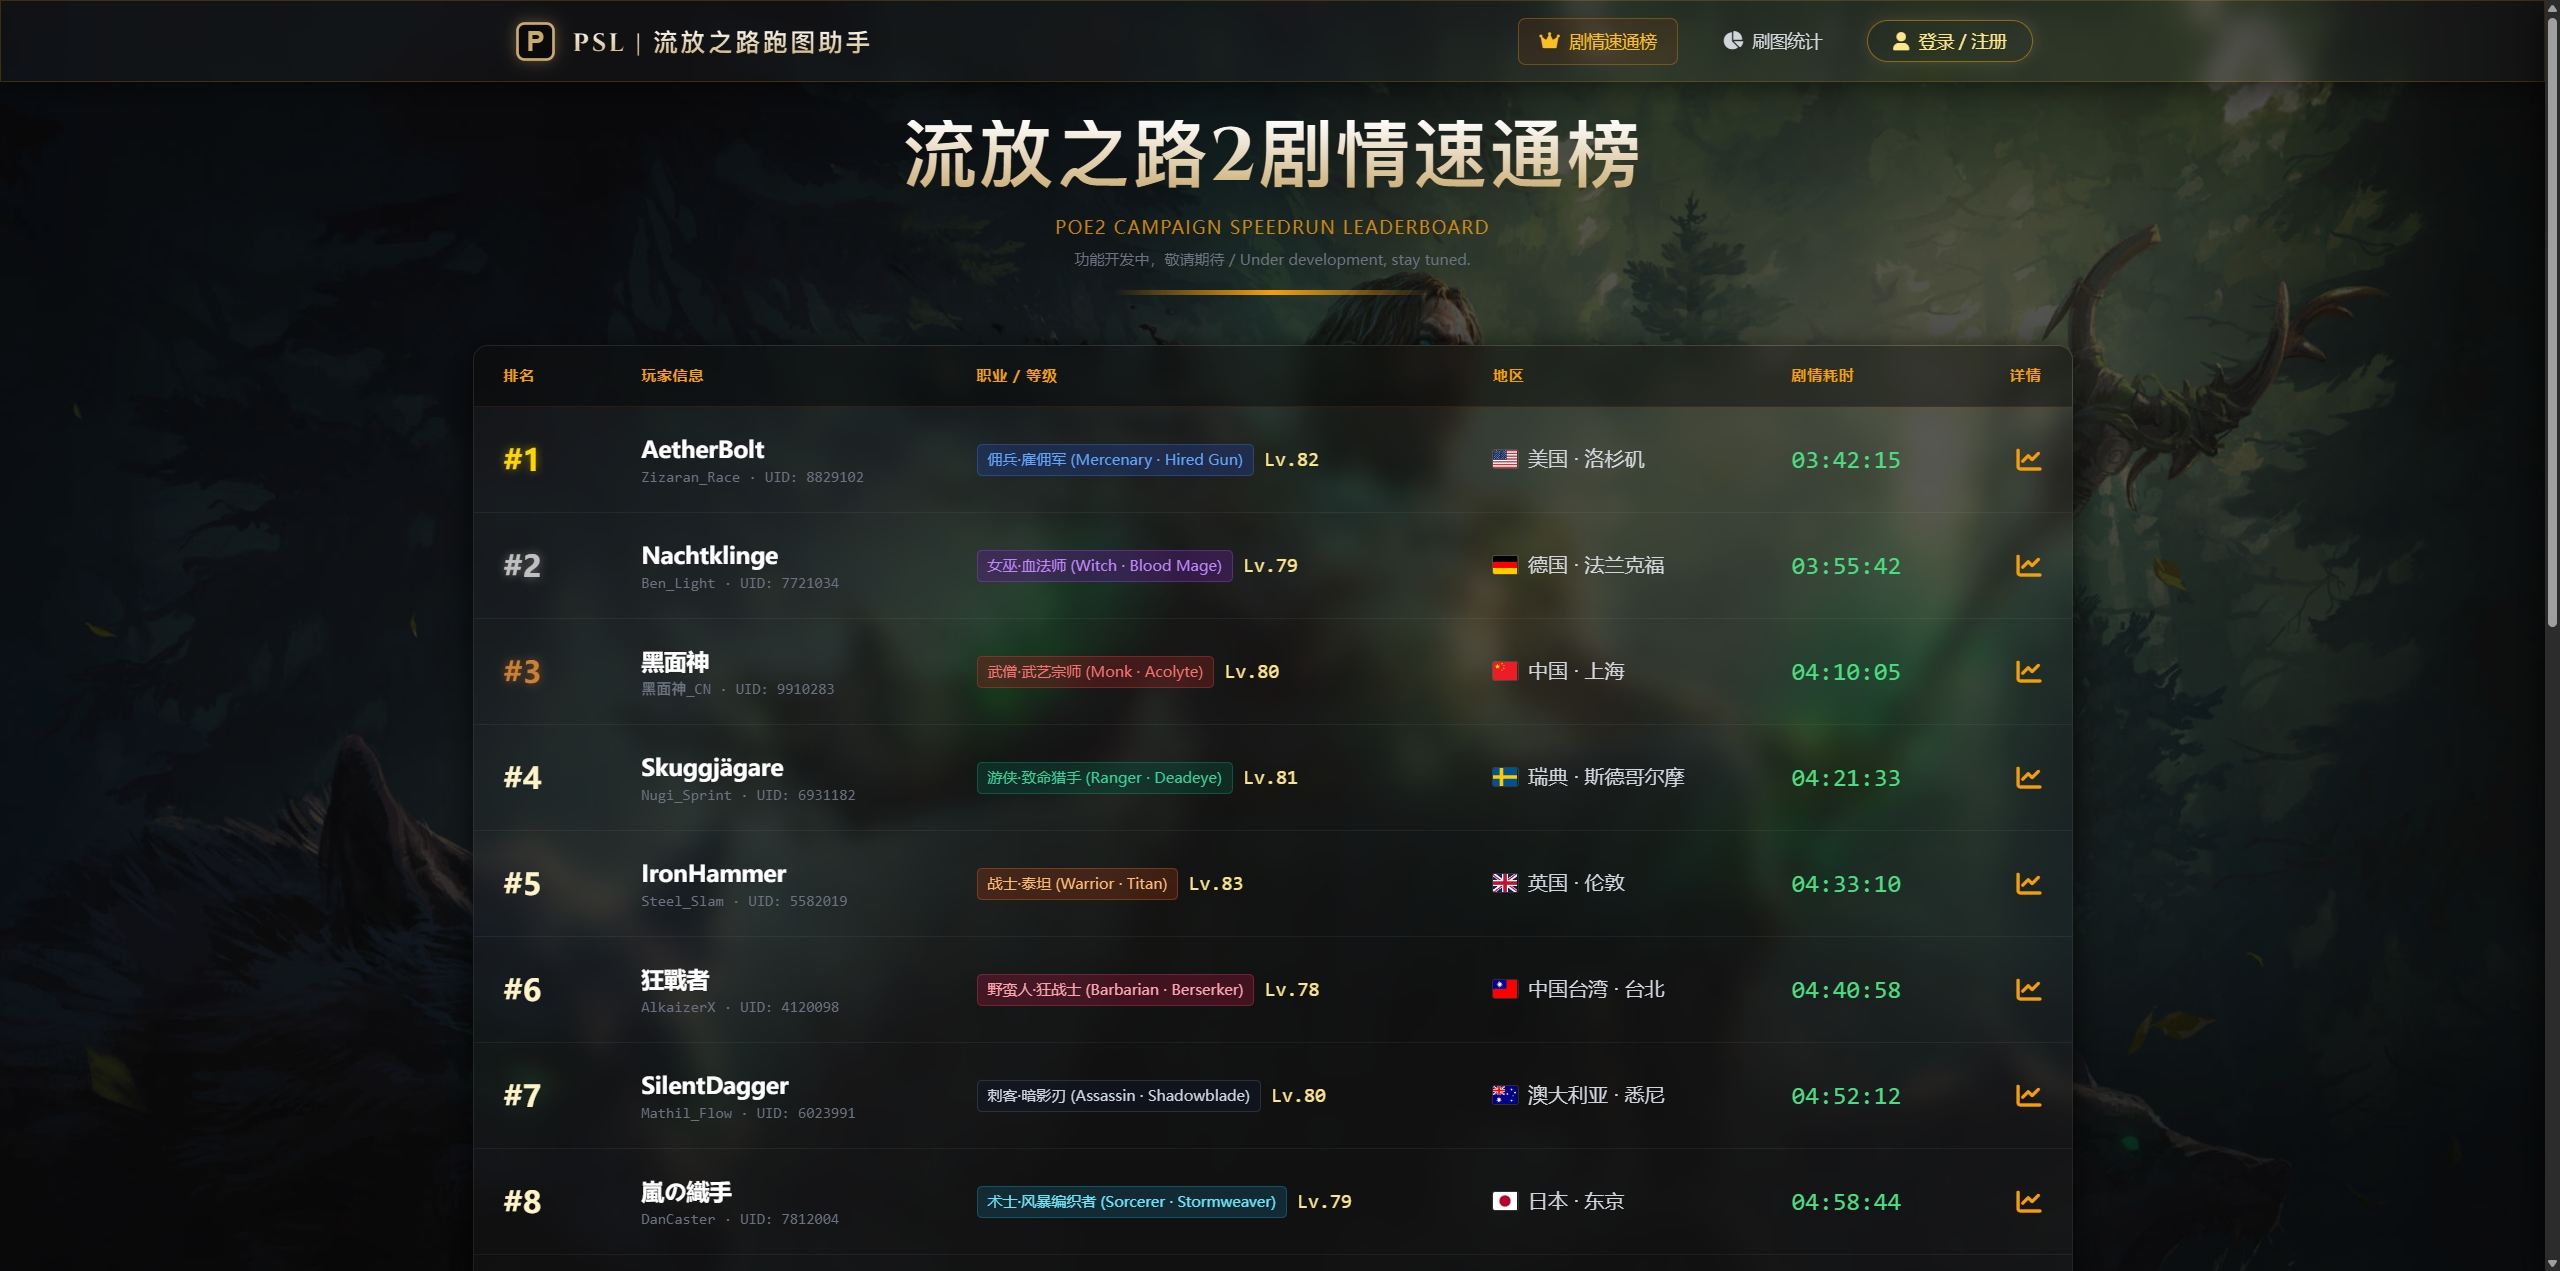
Task: Click the 登录 / 注册 button
Action: coord(1948,41)
